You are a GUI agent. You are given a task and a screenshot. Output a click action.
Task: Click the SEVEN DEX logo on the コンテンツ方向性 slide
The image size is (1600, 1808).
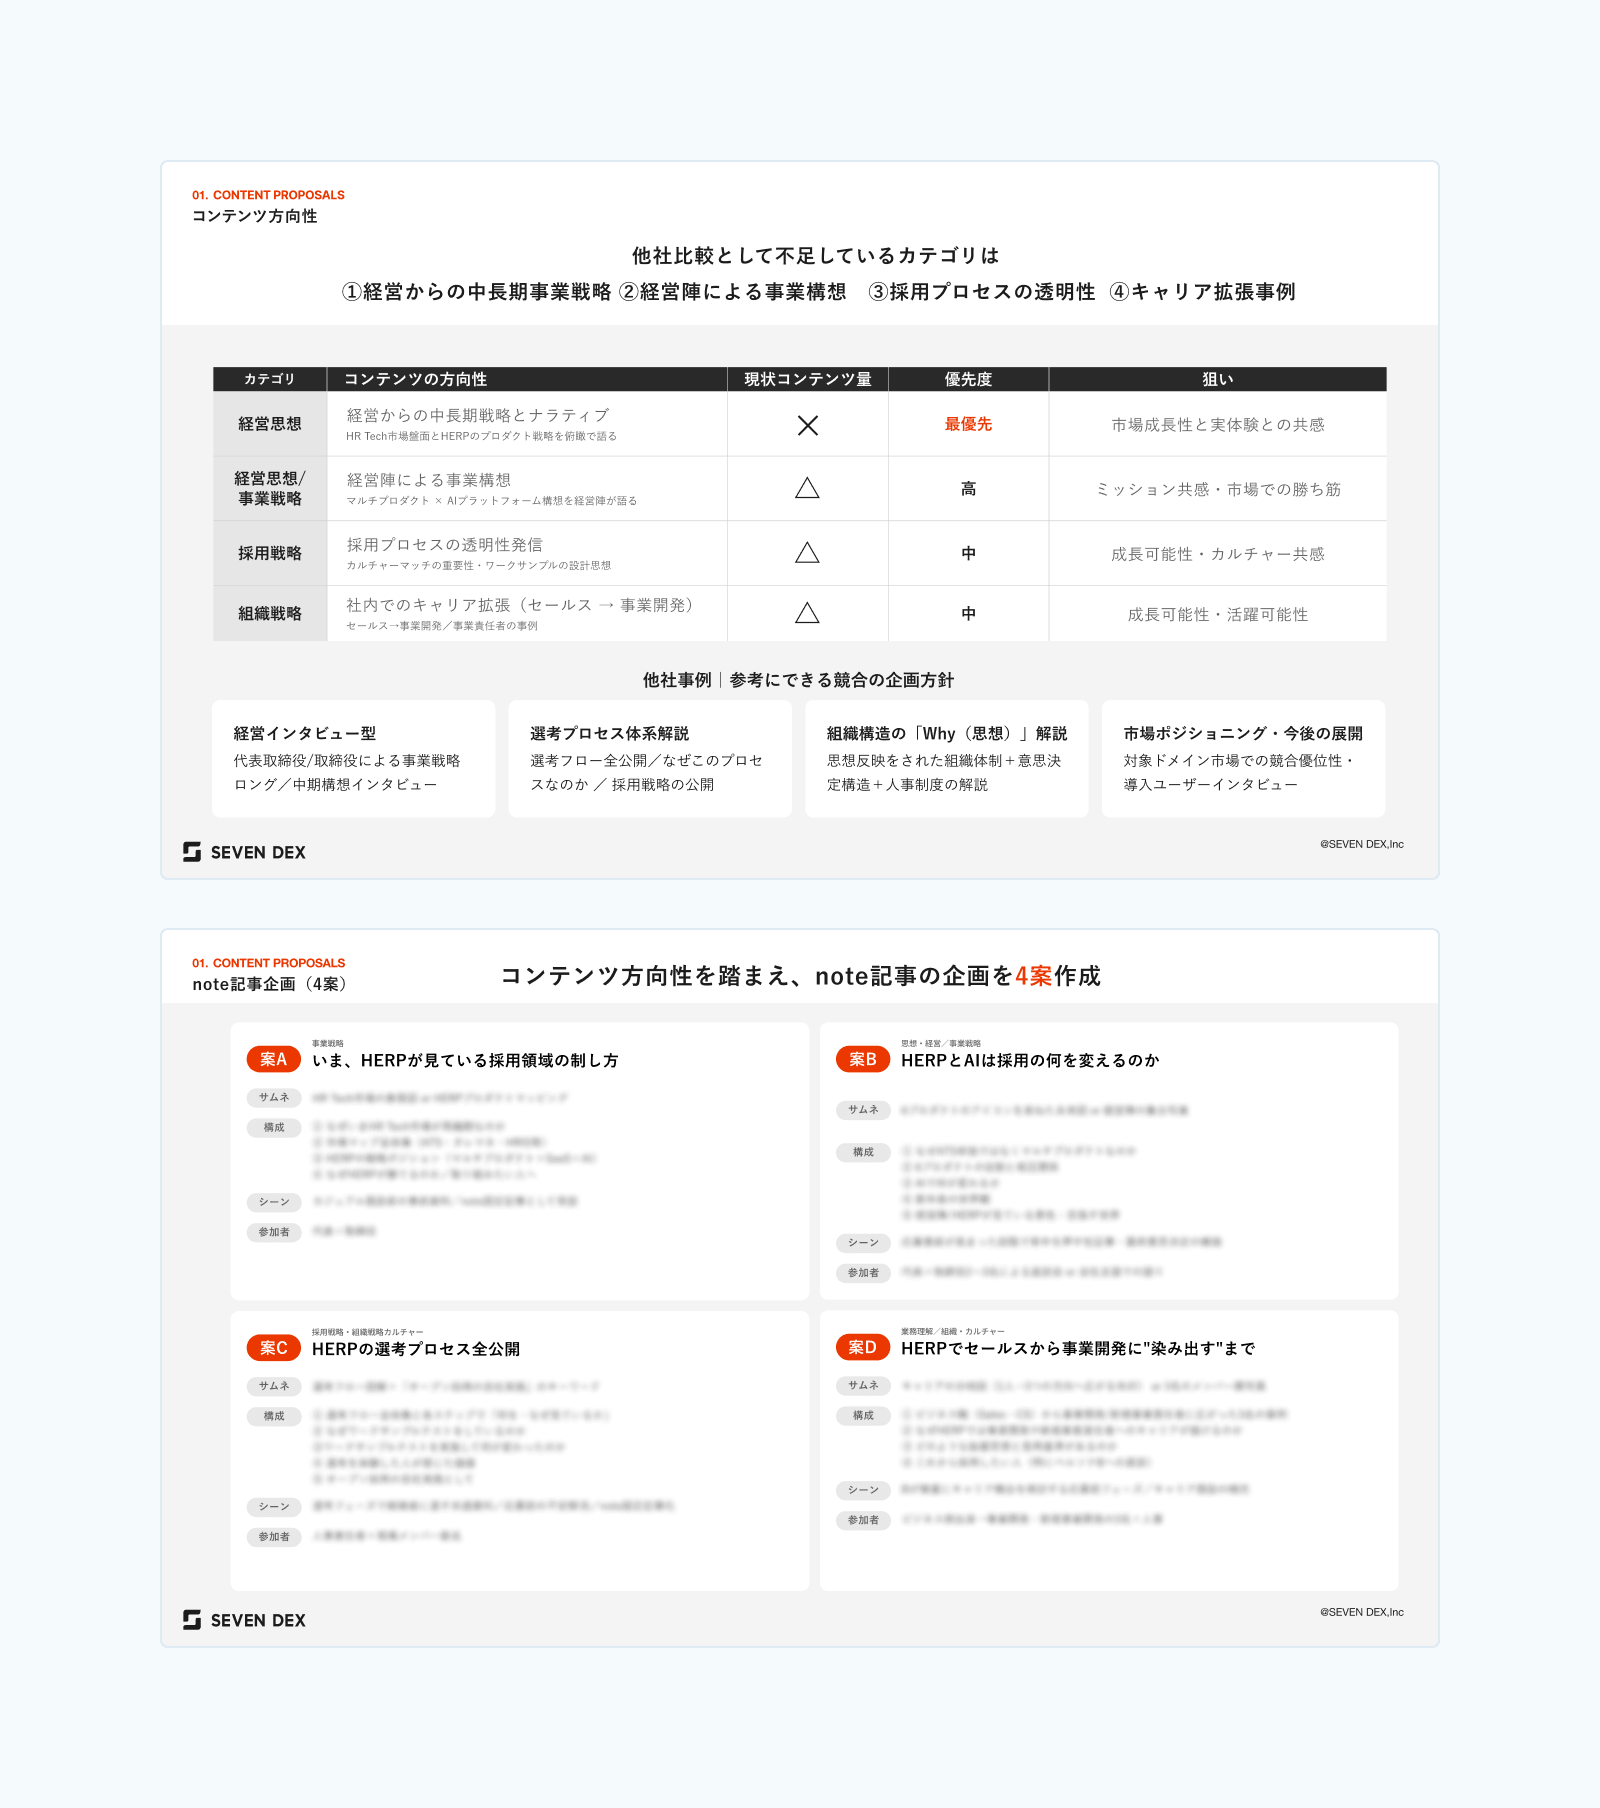245,852
